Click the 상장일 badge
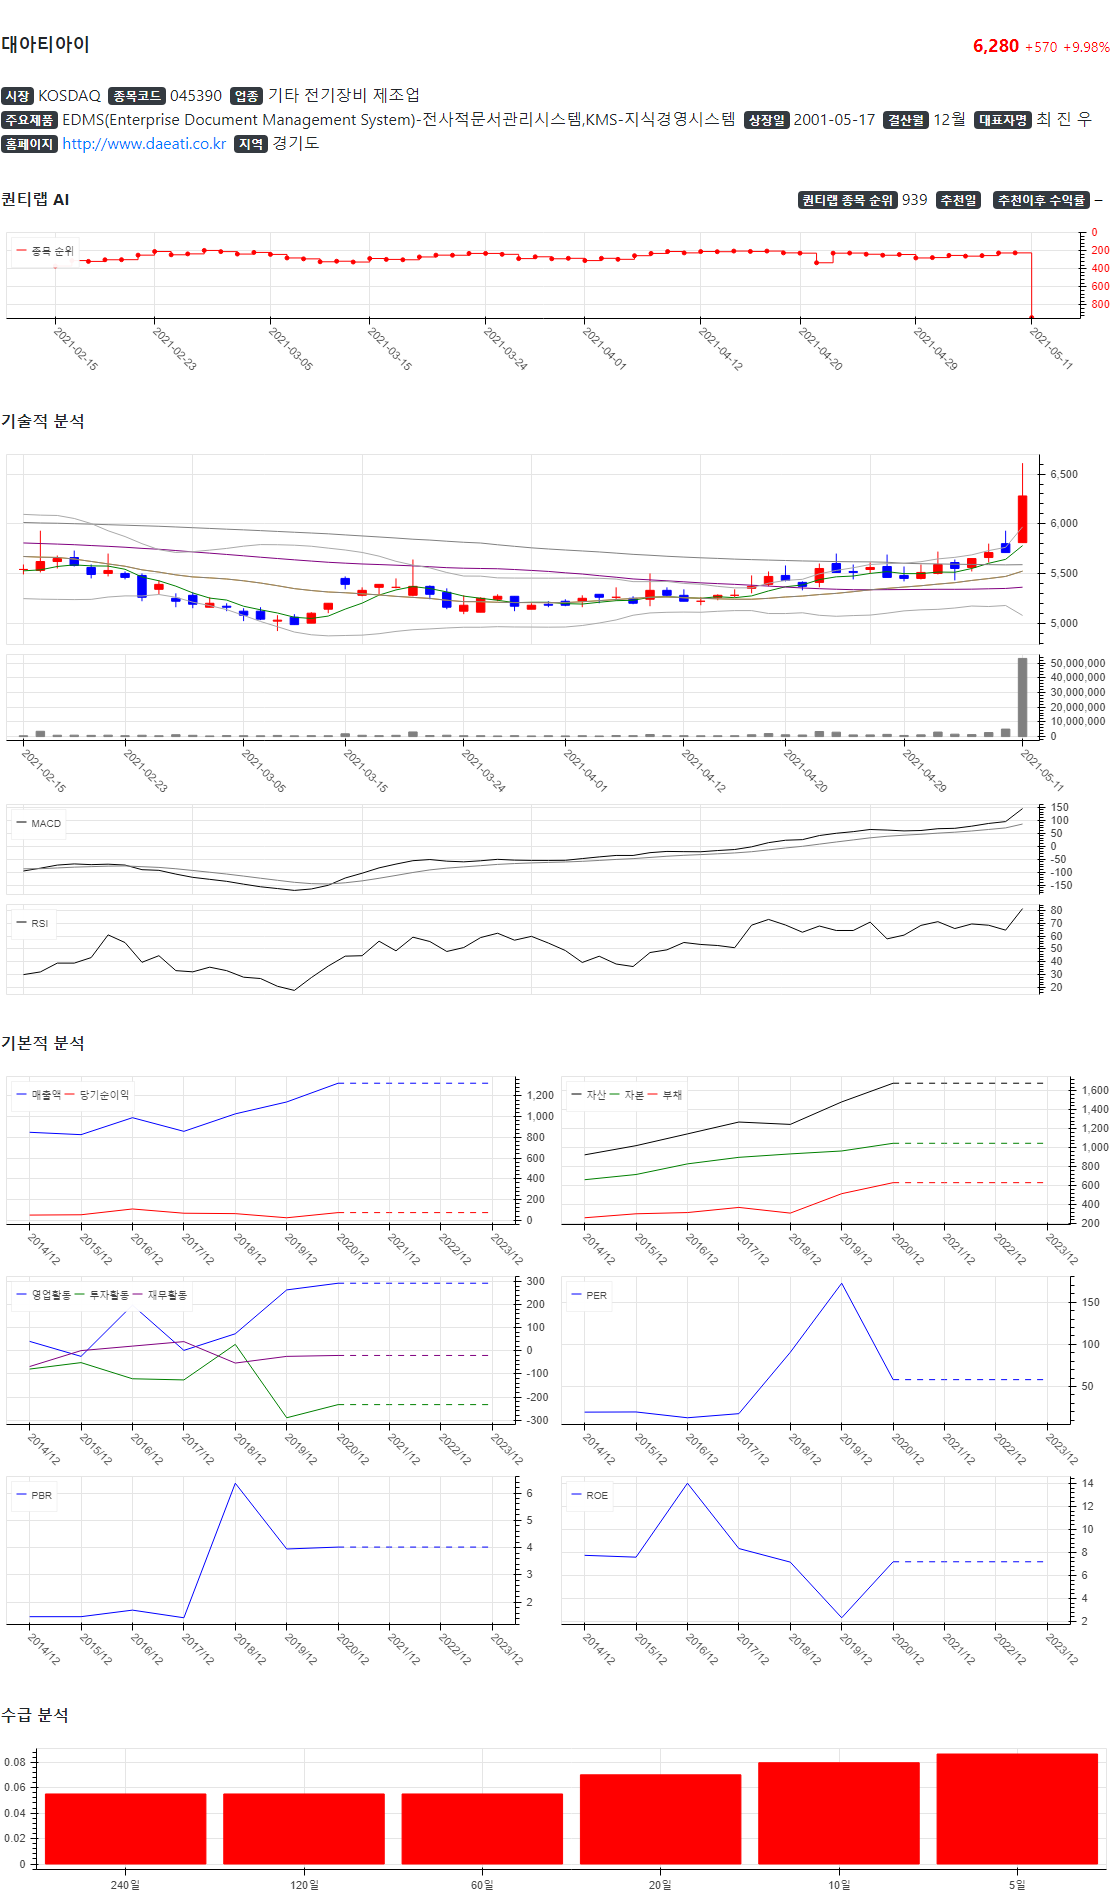Viewport: 1110px width, 1901px height. pyautogui.click(x=767, y=120)
